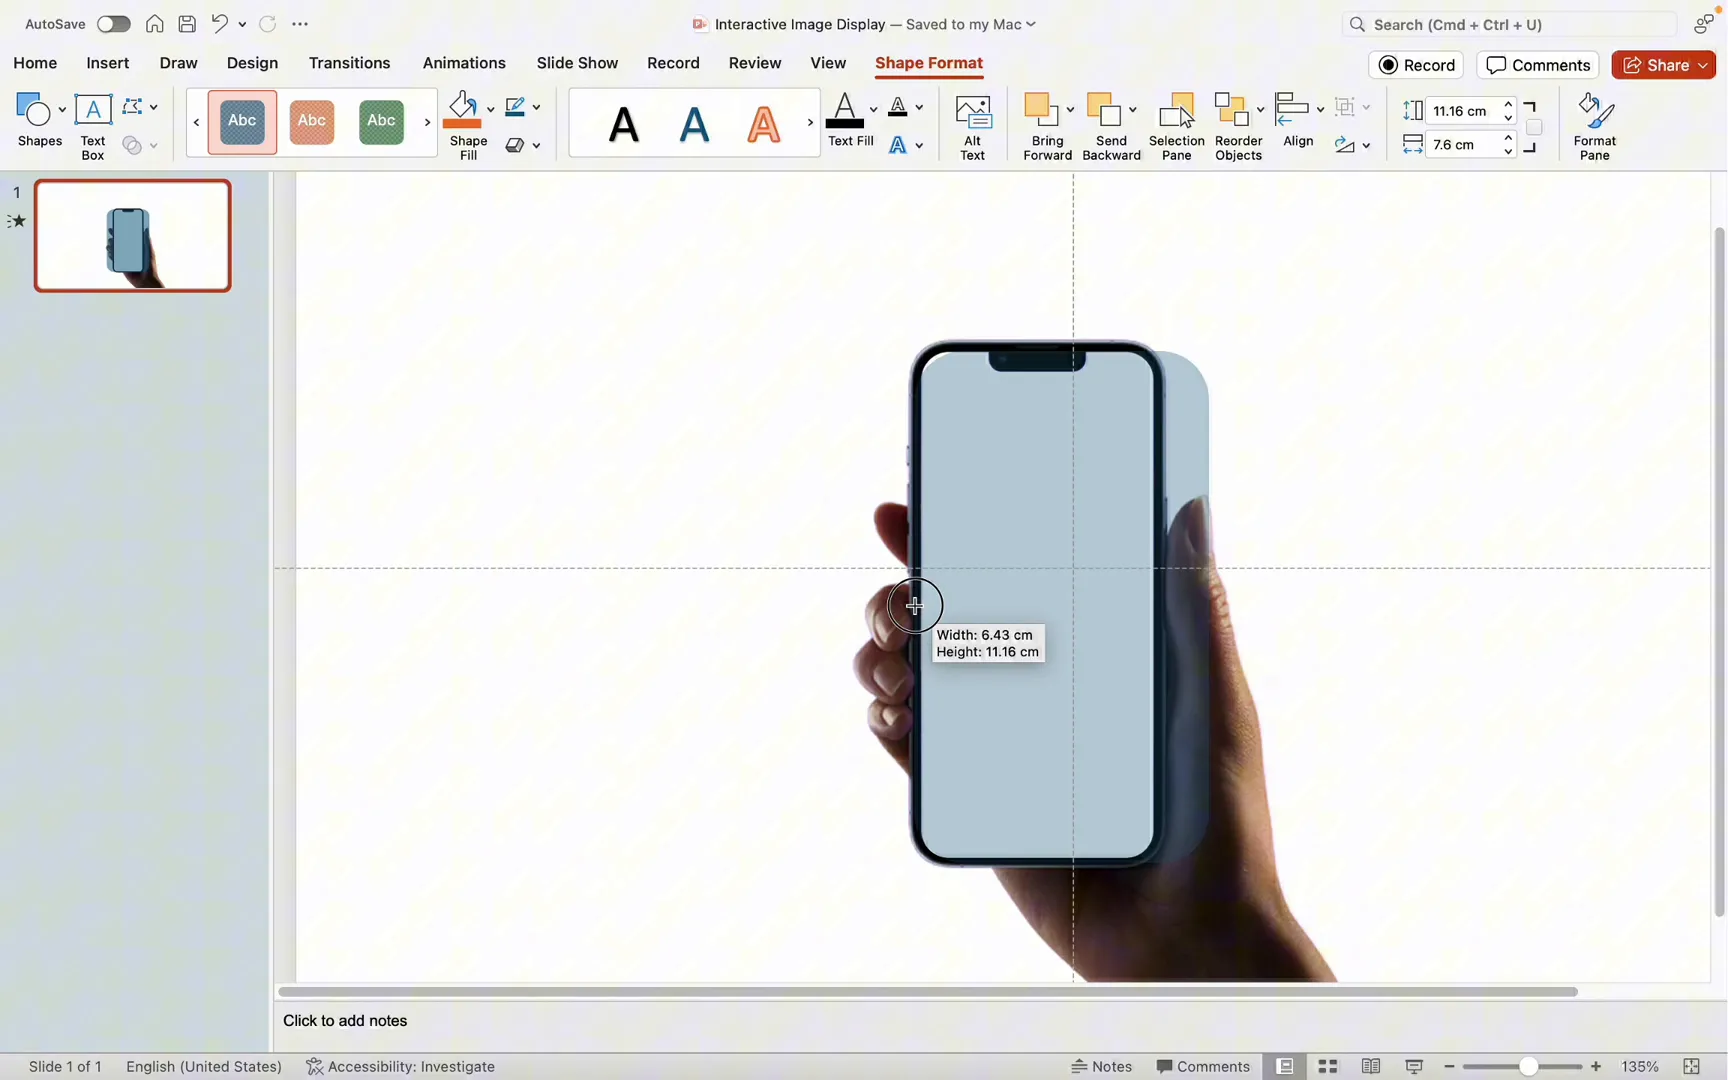The height and width of the screenshot is (1080, 1728).
Task: Open the Animations tab
Action: click(464, 63)
